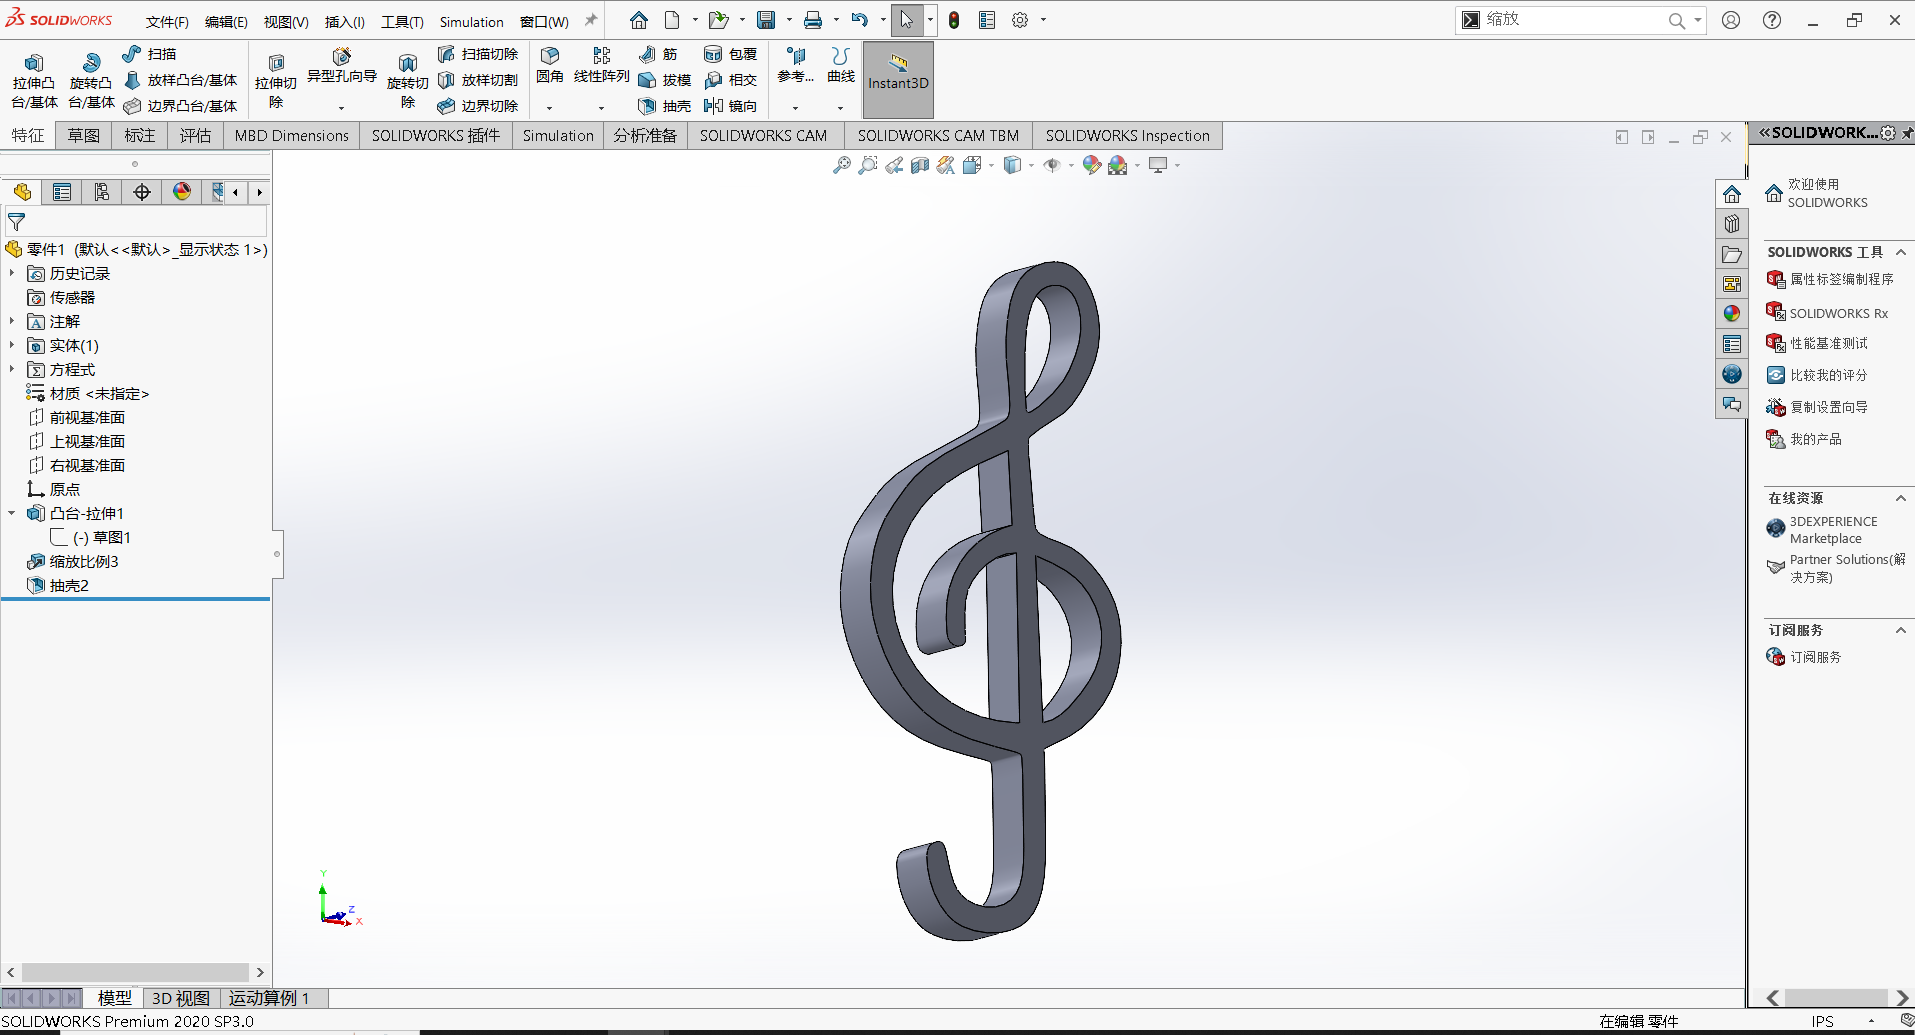Expand the 方程式 tree node
Image resolution: width=1915 pixels, height=1035 pixels.
click(12, 369)
